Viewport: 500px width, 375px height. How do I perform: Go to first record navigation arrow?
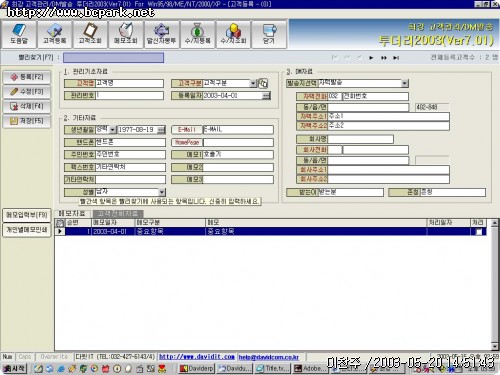click(334, 58)
